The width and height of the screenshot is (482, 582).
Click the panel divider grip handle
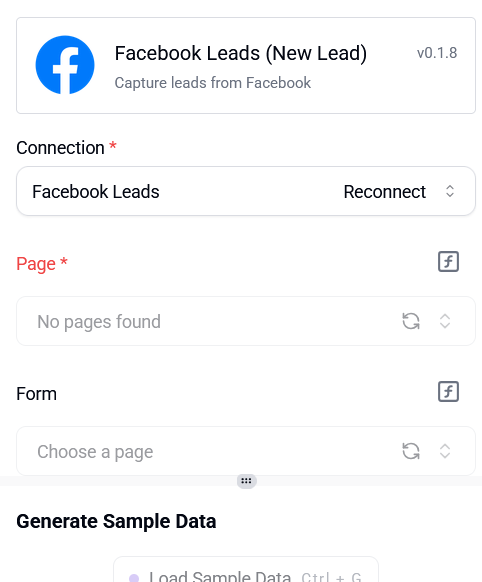[246, 481]
